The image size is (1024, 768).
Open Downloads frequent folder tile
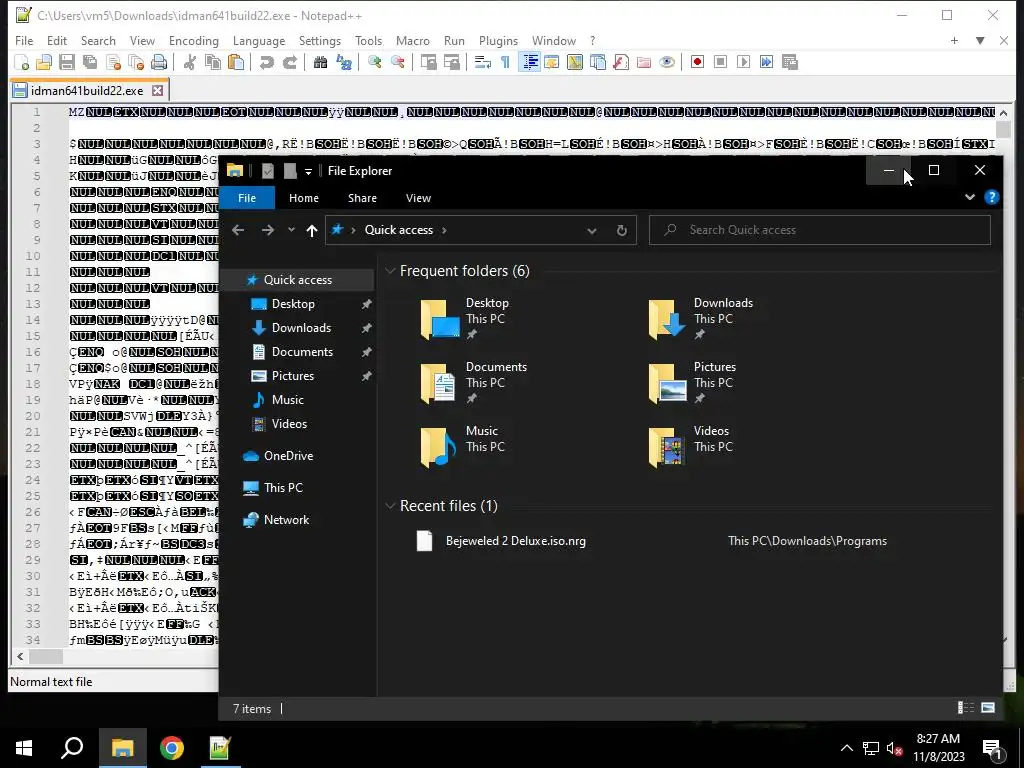click(701, 318)
